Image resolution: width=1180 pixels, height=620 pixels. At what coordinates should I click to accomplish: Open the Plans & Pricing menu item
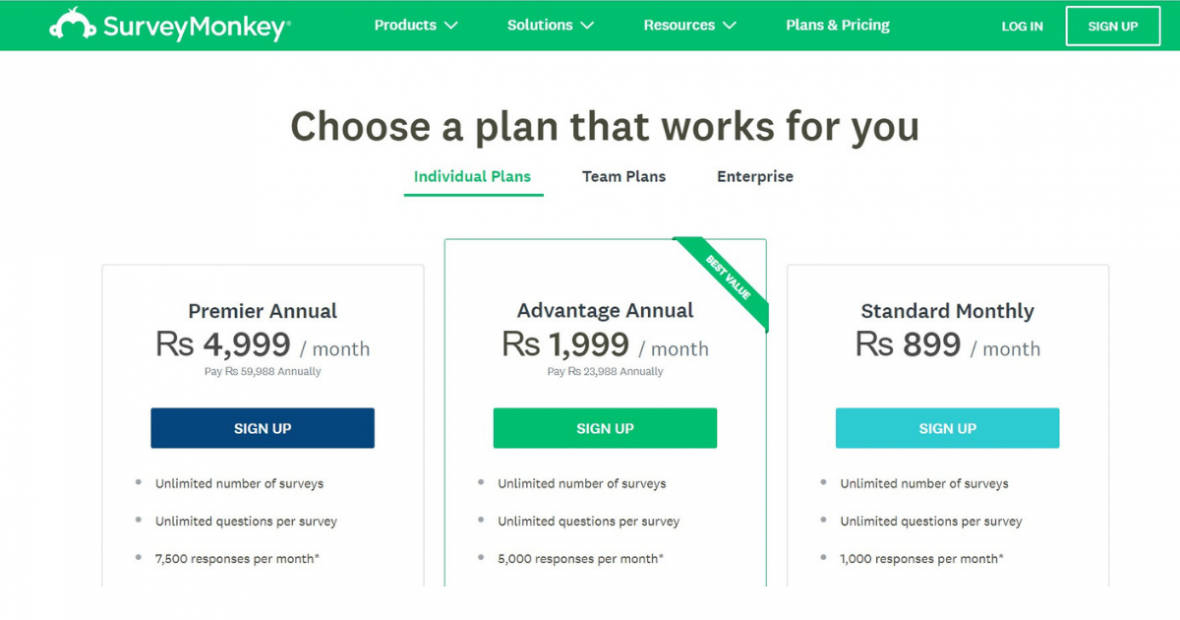click(837, 25)
